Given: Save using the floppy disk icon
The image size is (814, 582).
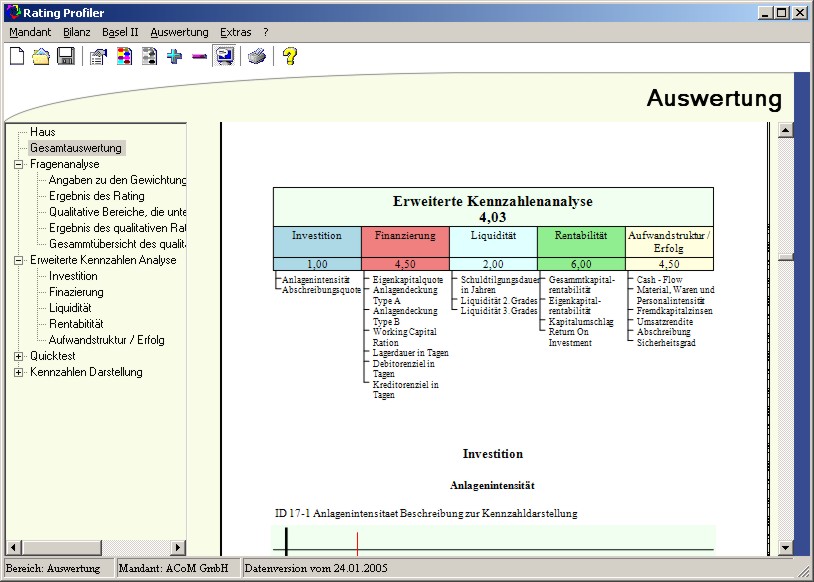Looking at the screenshot, I should 65,56.
